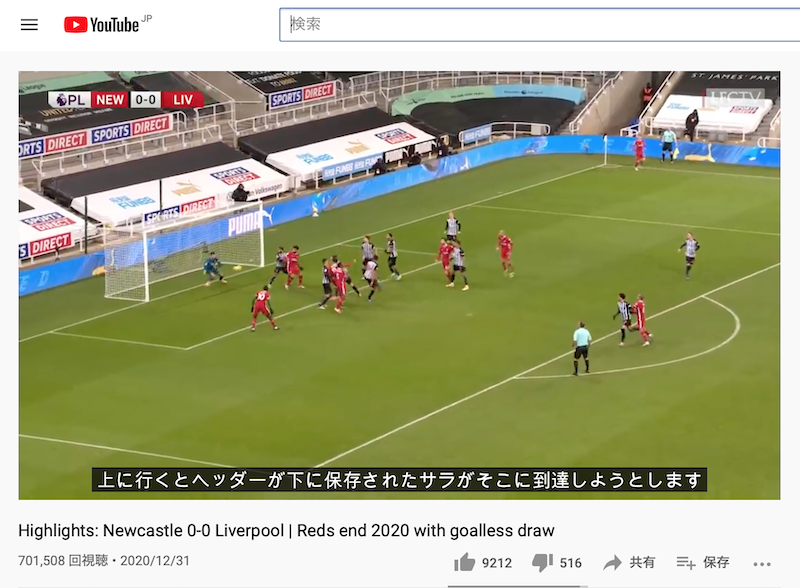
Task: Click the LFCTV watermark on video
Action: (736, 97)
